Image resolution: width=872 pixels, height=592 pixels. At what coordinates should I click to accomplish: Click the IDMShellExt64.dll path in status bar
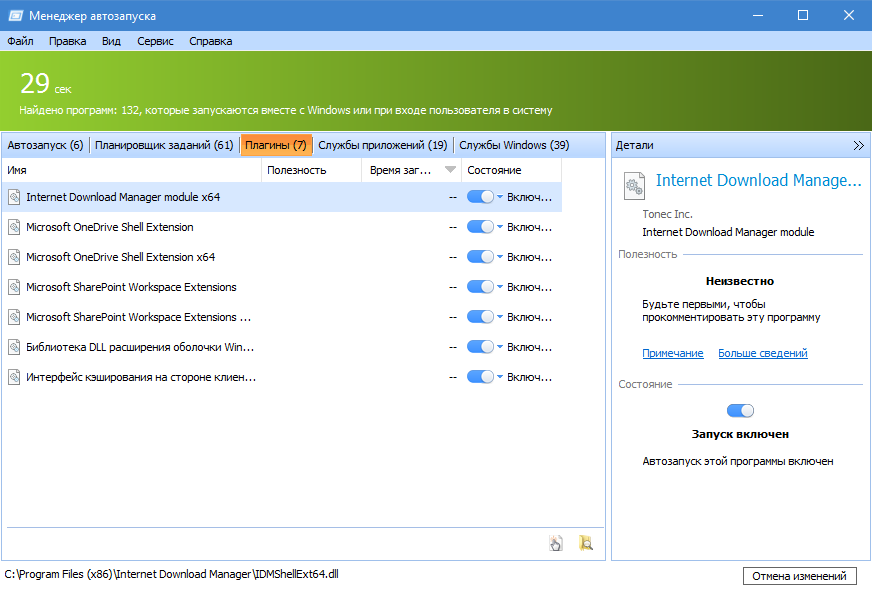171,574
